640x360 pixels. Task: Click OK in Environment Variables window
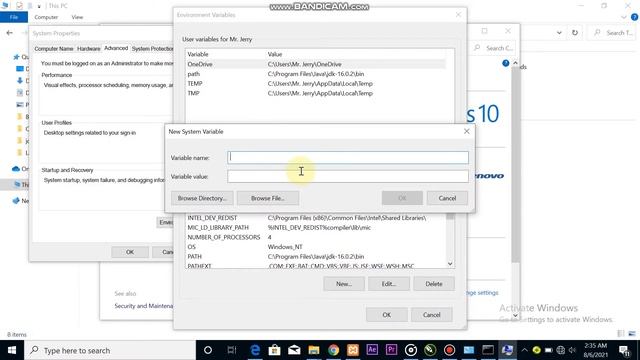387,315
